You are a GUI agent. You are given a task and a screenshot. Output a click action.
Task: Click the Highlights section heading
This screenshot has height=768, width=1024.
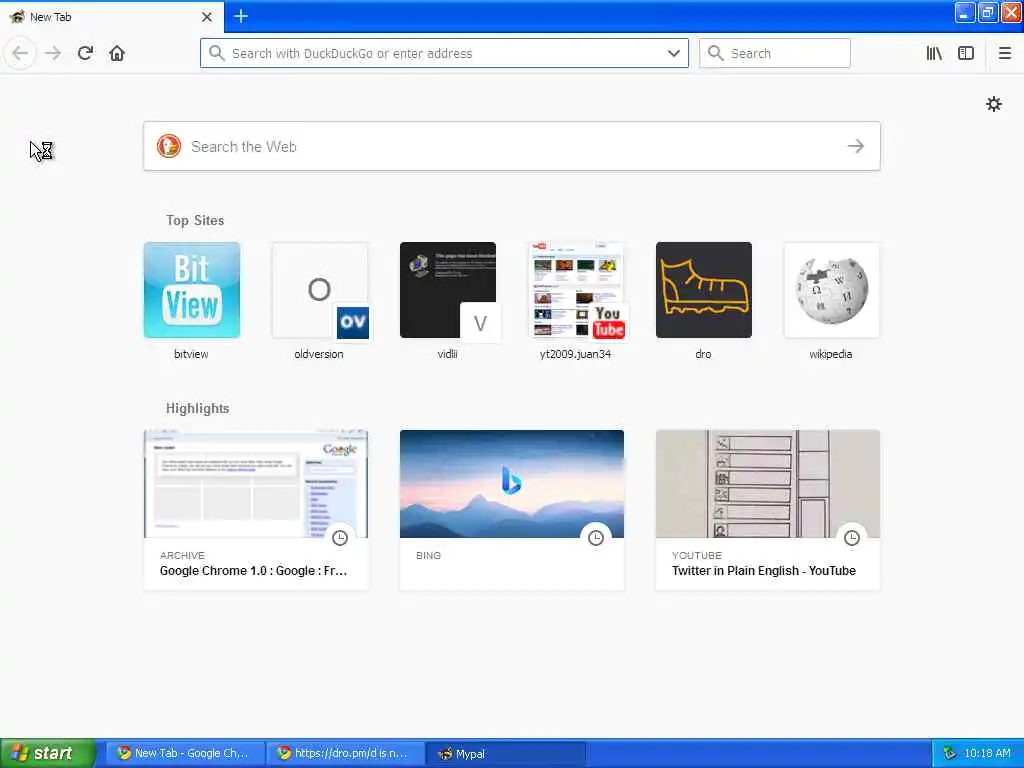[x=197, y=409]
